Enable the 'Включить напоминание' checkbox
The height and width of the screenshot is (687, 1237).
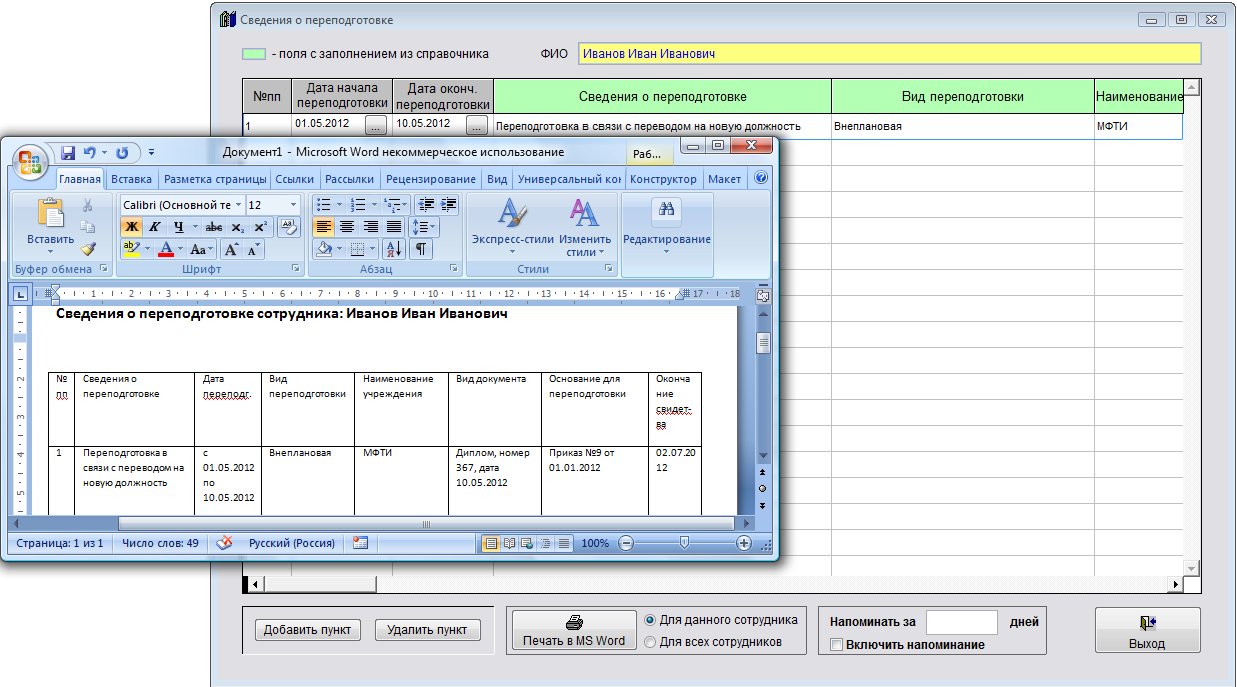point(836,645)
